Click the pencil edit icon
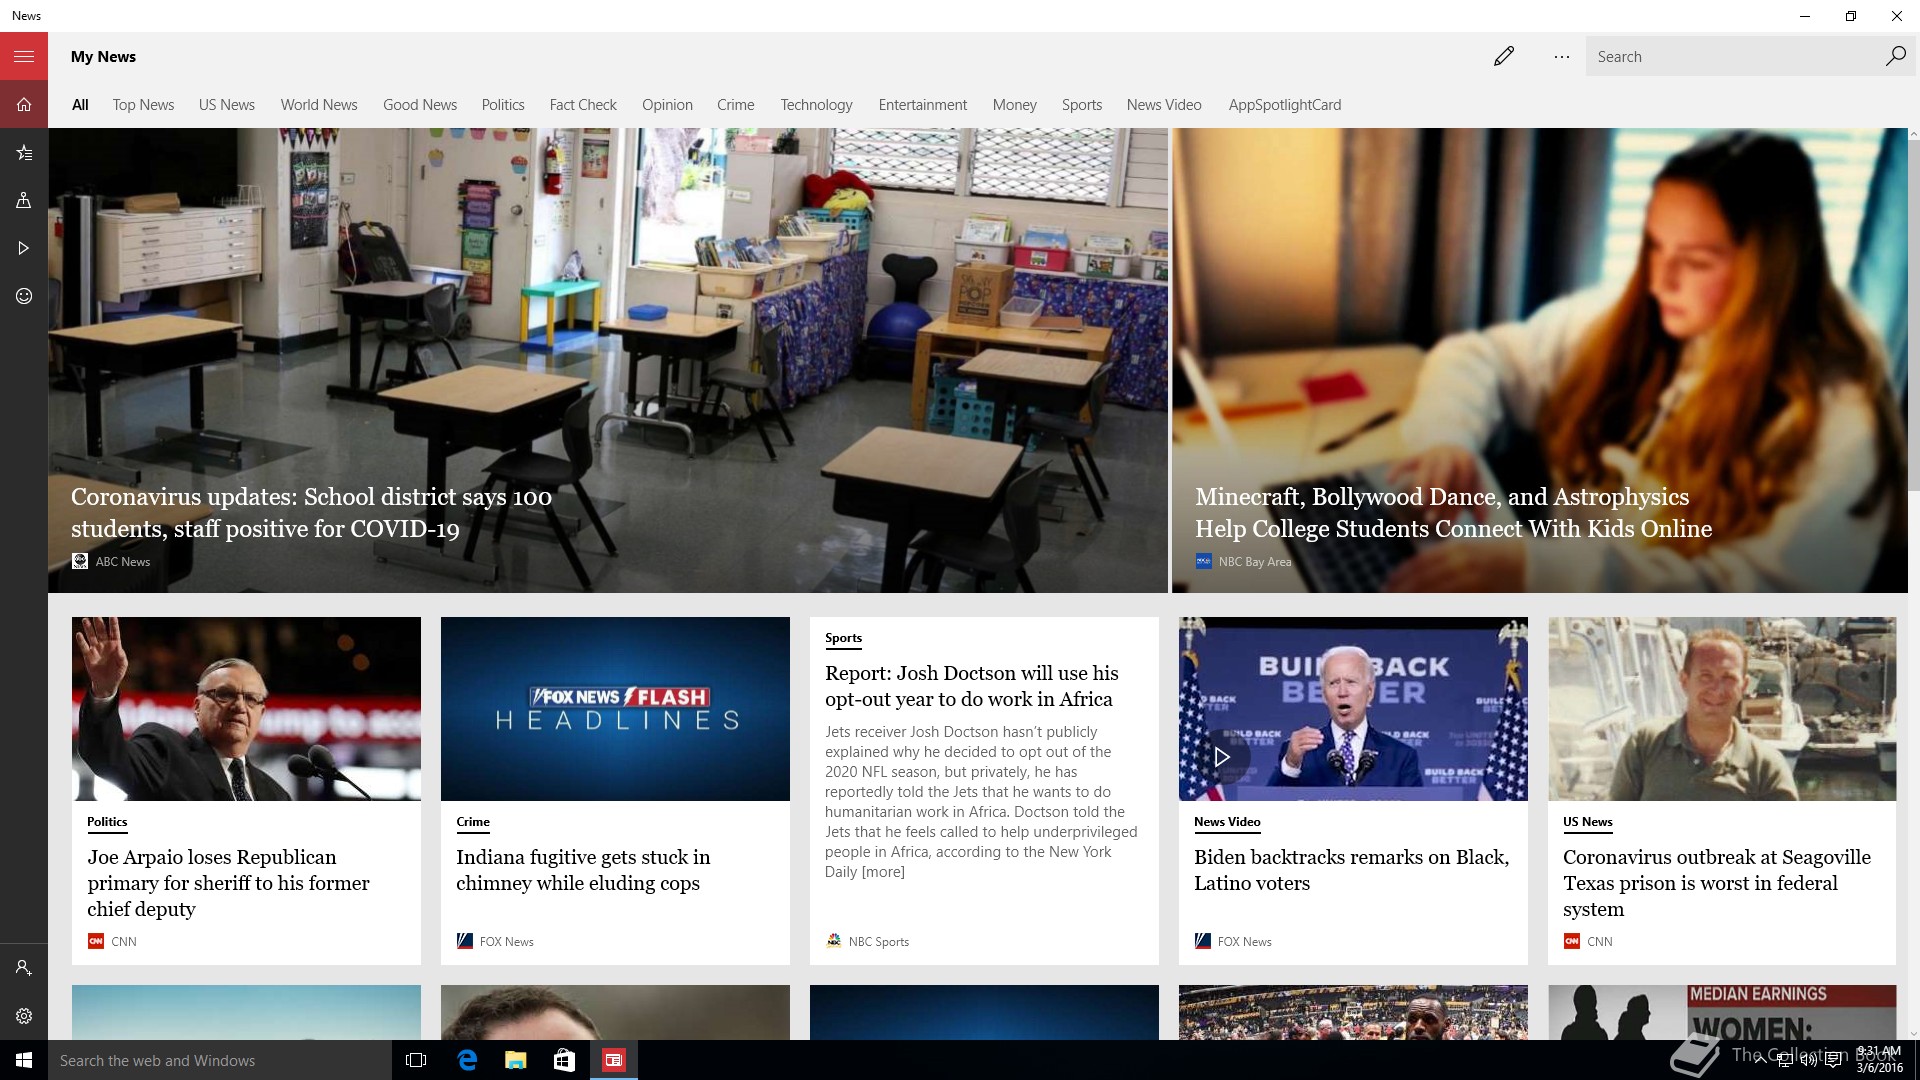1920x1080 pixels. click(x=1504, y=56)
